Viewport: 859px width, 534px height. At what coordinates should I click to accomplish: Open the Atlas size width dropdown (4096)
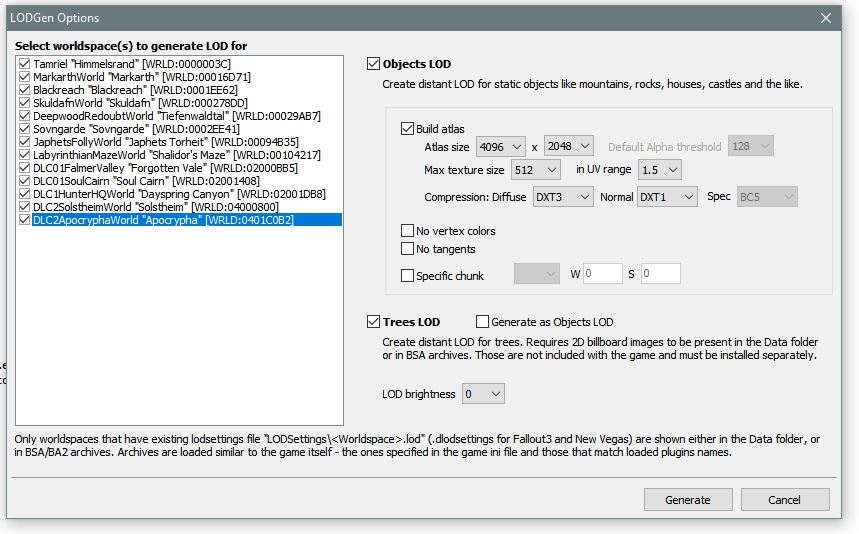click(x=514, y=146)
